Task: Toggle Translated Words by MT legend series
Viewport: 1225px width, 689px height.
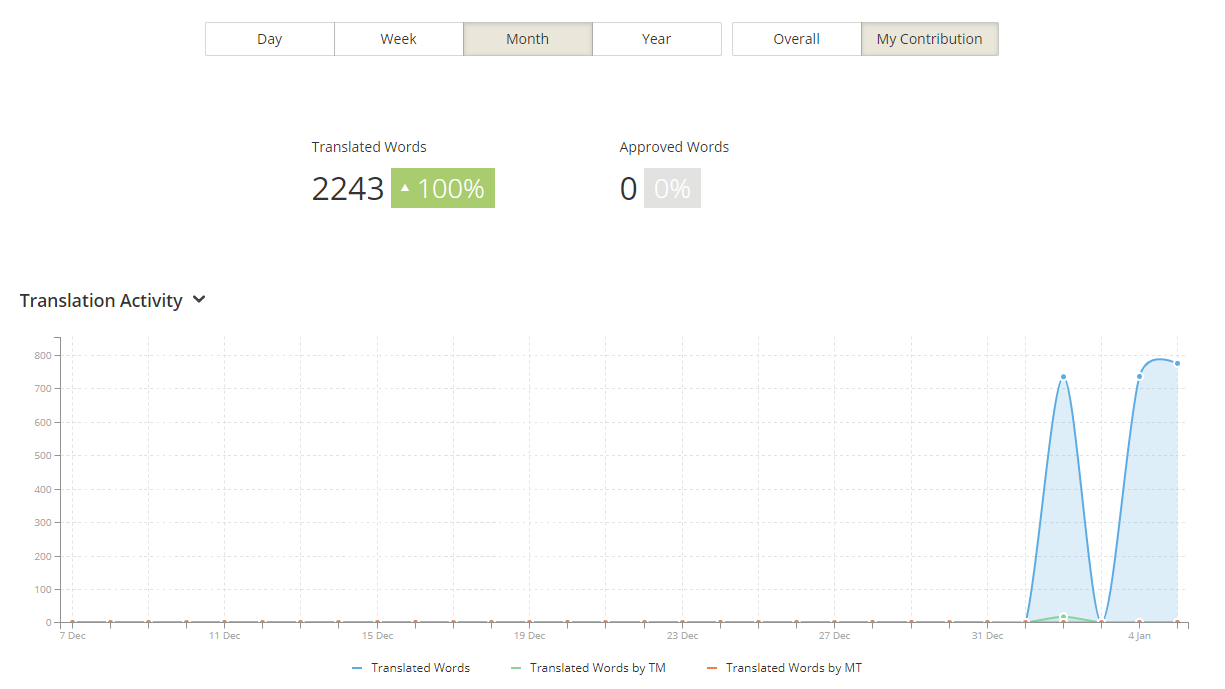Action: [784, 668]
